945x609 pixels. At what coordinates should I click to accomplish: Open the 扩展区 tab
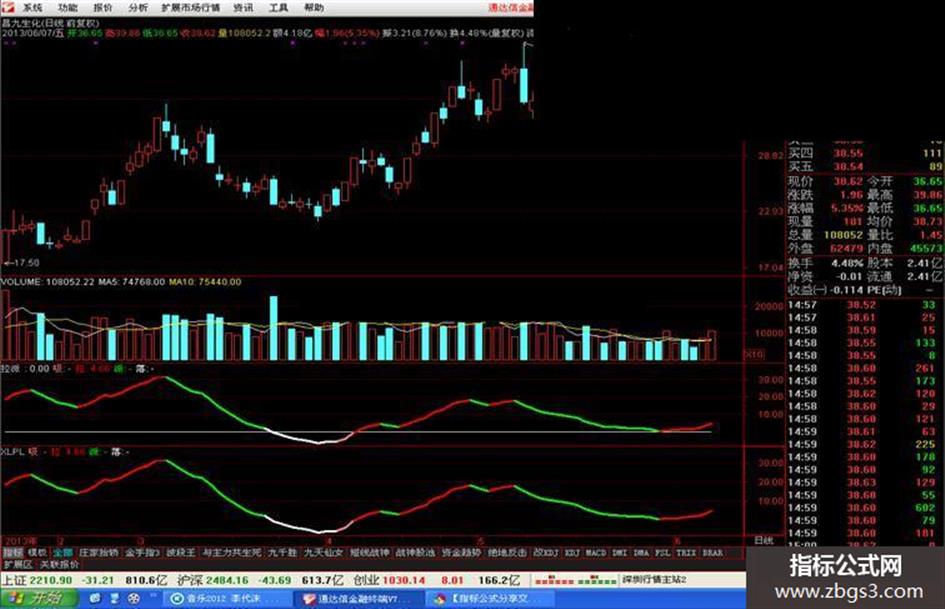point(18,565)
